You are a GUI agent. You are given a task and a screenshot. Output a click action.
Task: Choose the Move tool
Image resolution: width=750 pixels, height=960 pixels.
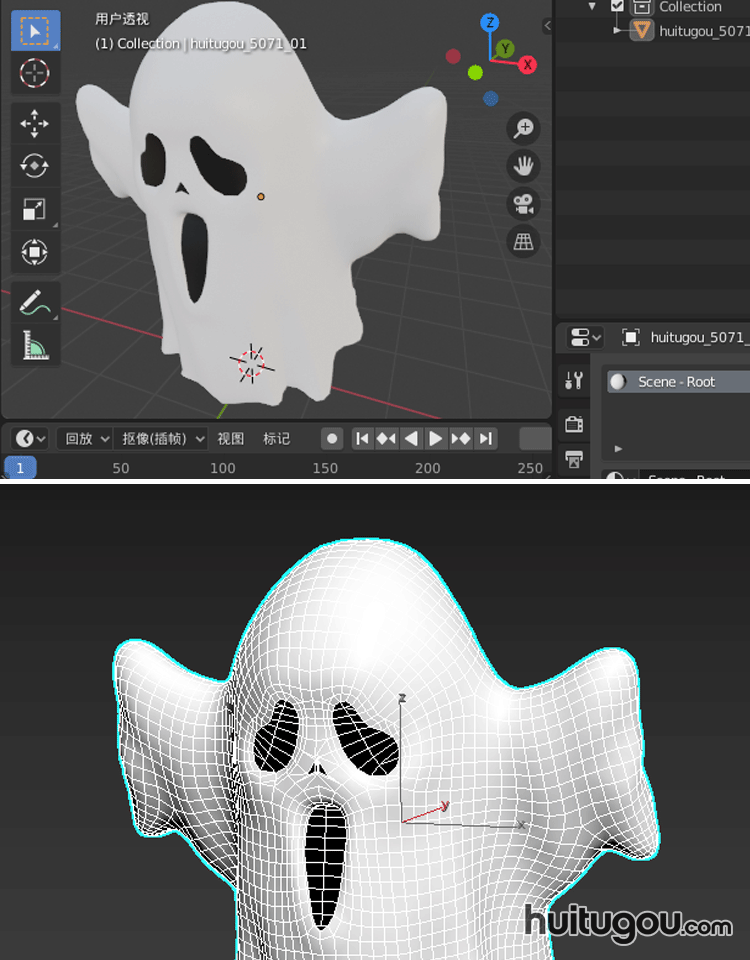35,124
